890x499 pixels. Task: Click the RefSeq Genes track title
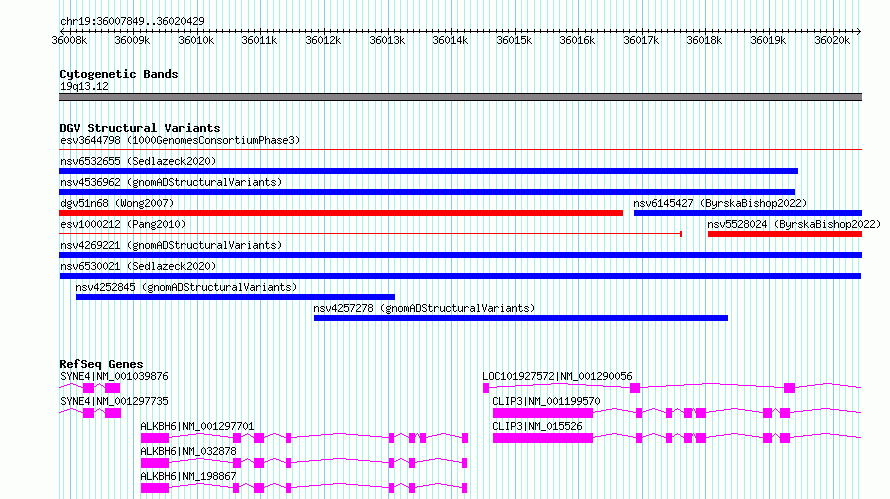(x=101, y=364)
